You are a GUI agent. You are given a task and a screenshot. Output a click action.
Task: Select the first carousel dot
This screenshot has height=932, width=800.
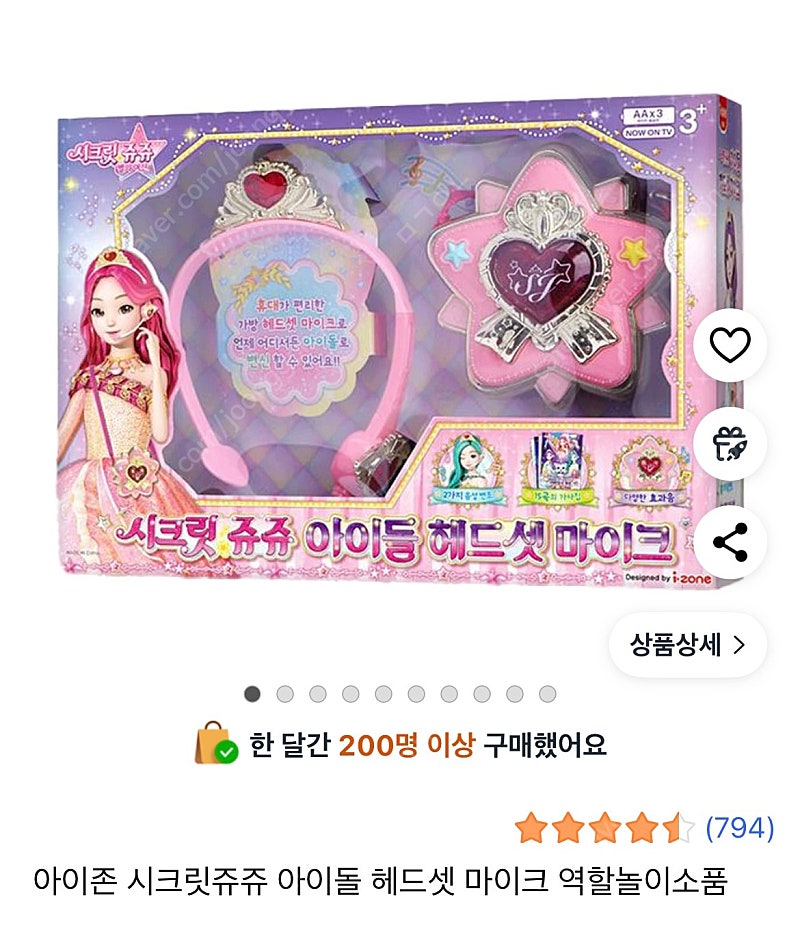pos(252,694)
